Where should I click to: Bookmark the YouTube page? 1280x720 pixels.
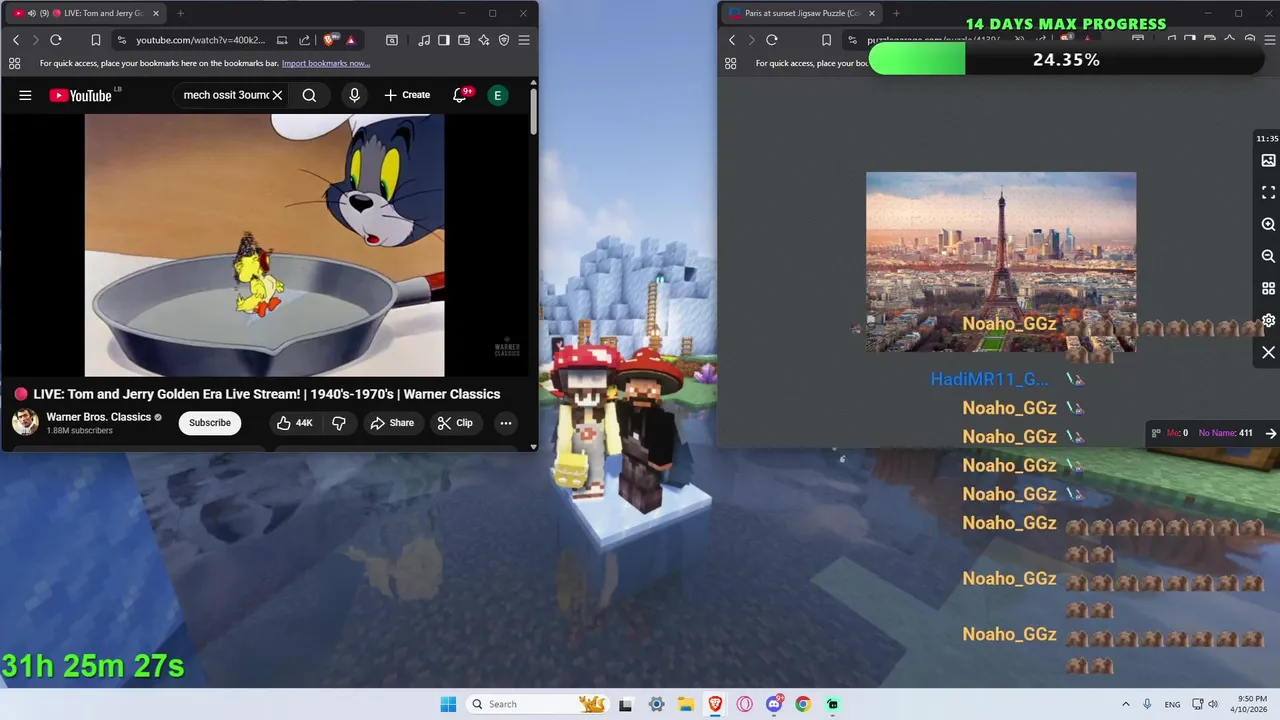coord(96,40)
